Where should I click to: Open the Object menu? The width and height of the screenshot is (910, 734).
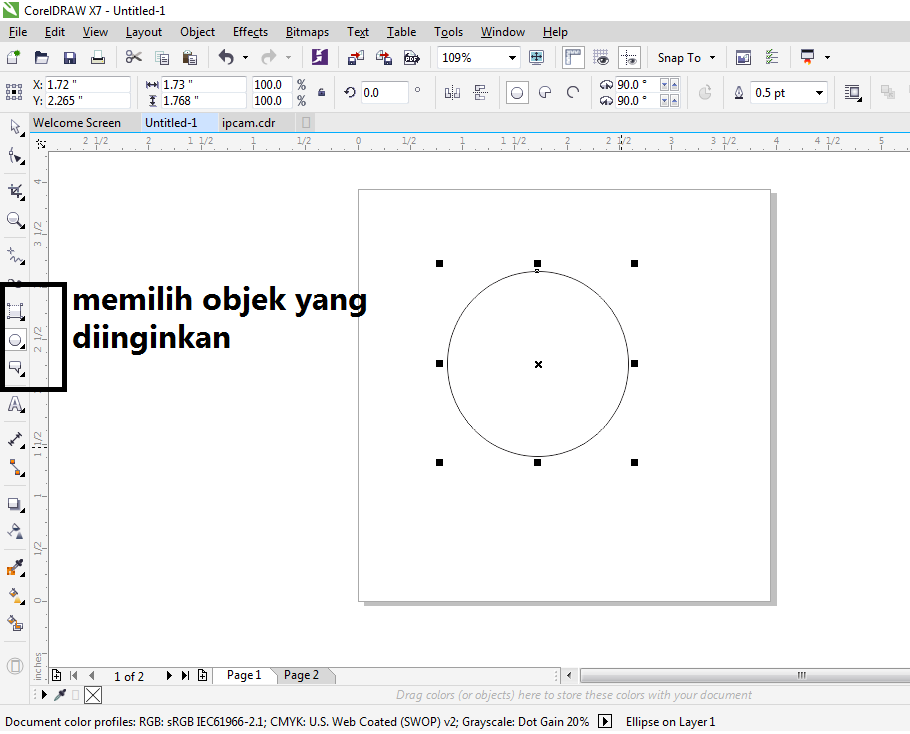click(x=197, y=32)
